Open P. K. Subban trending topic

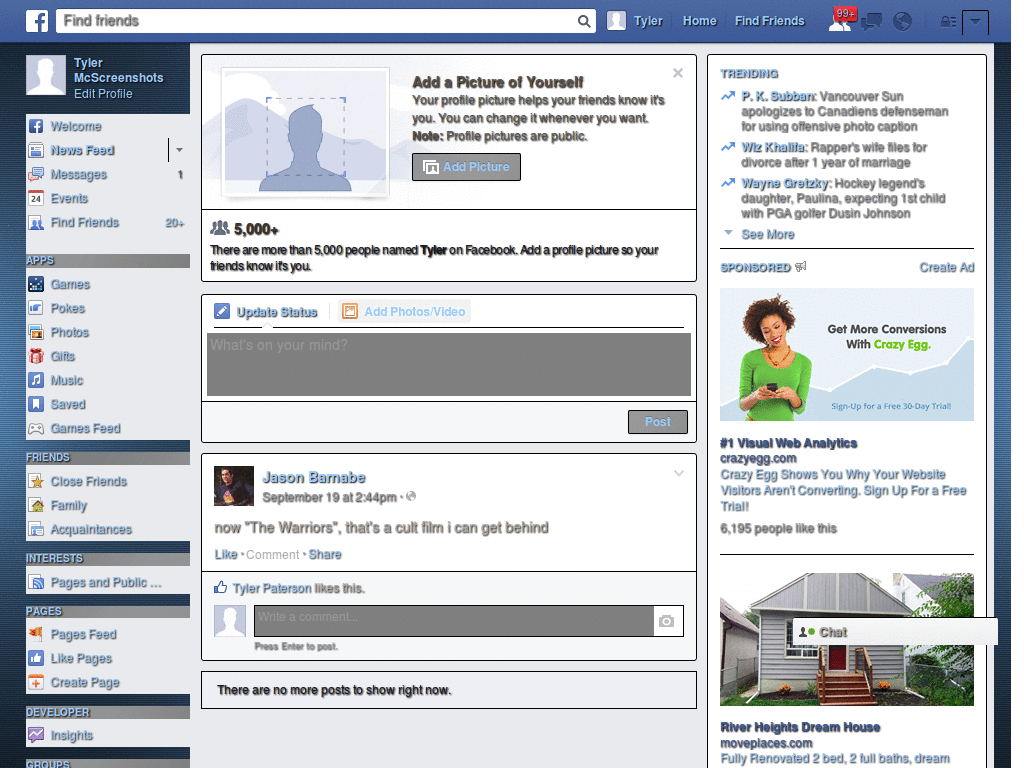point(778,96)
